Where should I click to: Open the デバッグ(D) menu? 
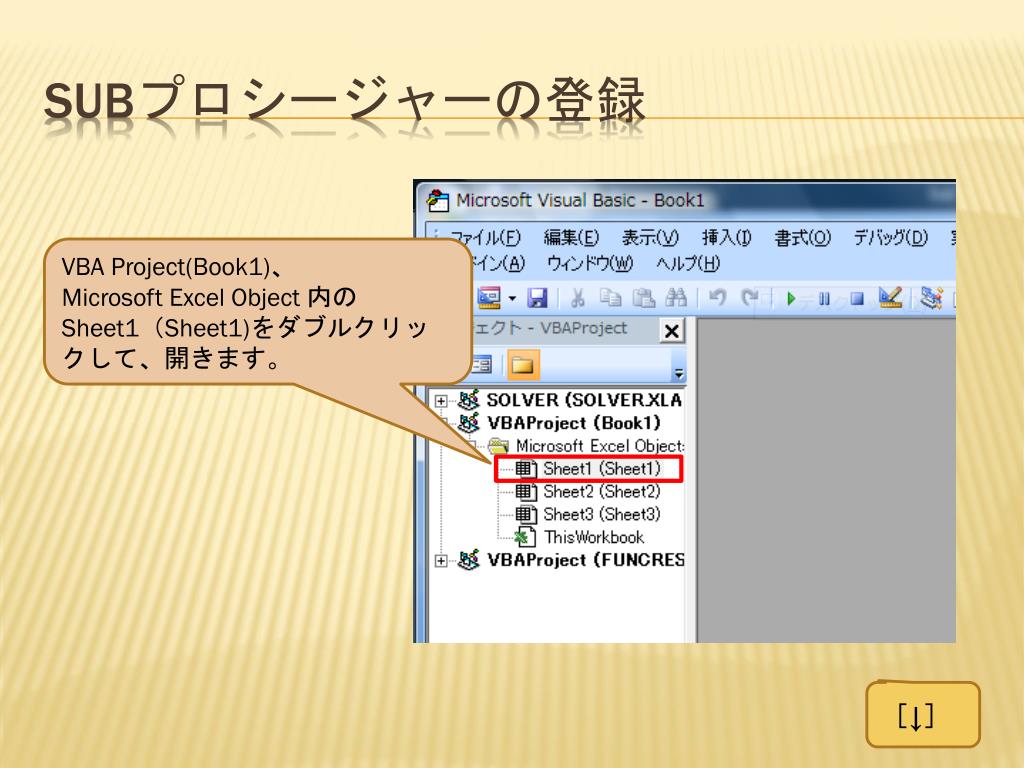[x=891, y=238]
